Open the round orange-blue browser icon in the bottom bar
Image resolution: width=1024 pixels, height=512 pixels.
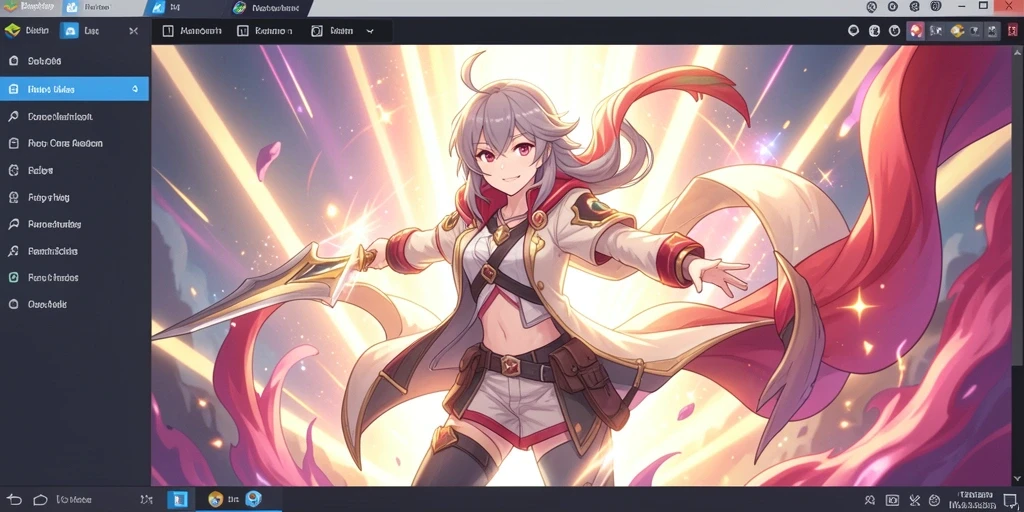(x=216, y=500)
